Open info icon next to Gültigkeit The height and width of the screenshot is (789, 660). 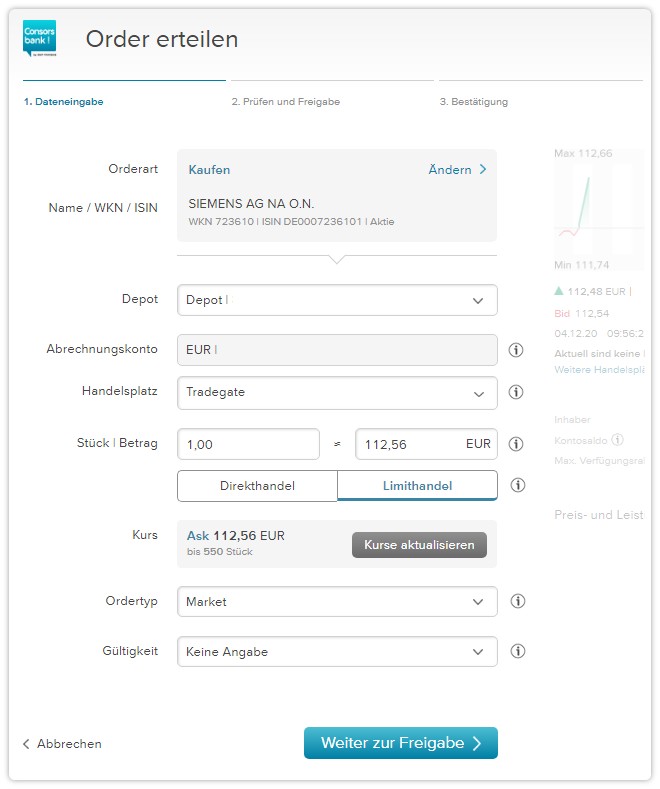click(518, 651)
